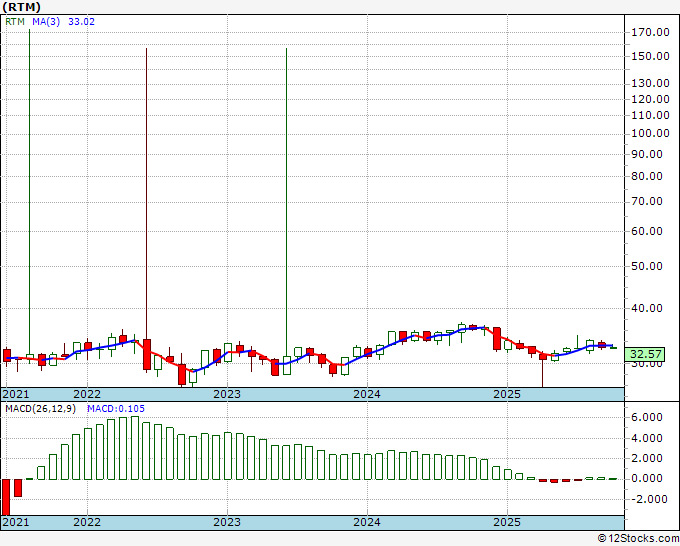Click the tall dark-red candle wick in mid-2022
The image size is (680, 546).
point(147,193)
